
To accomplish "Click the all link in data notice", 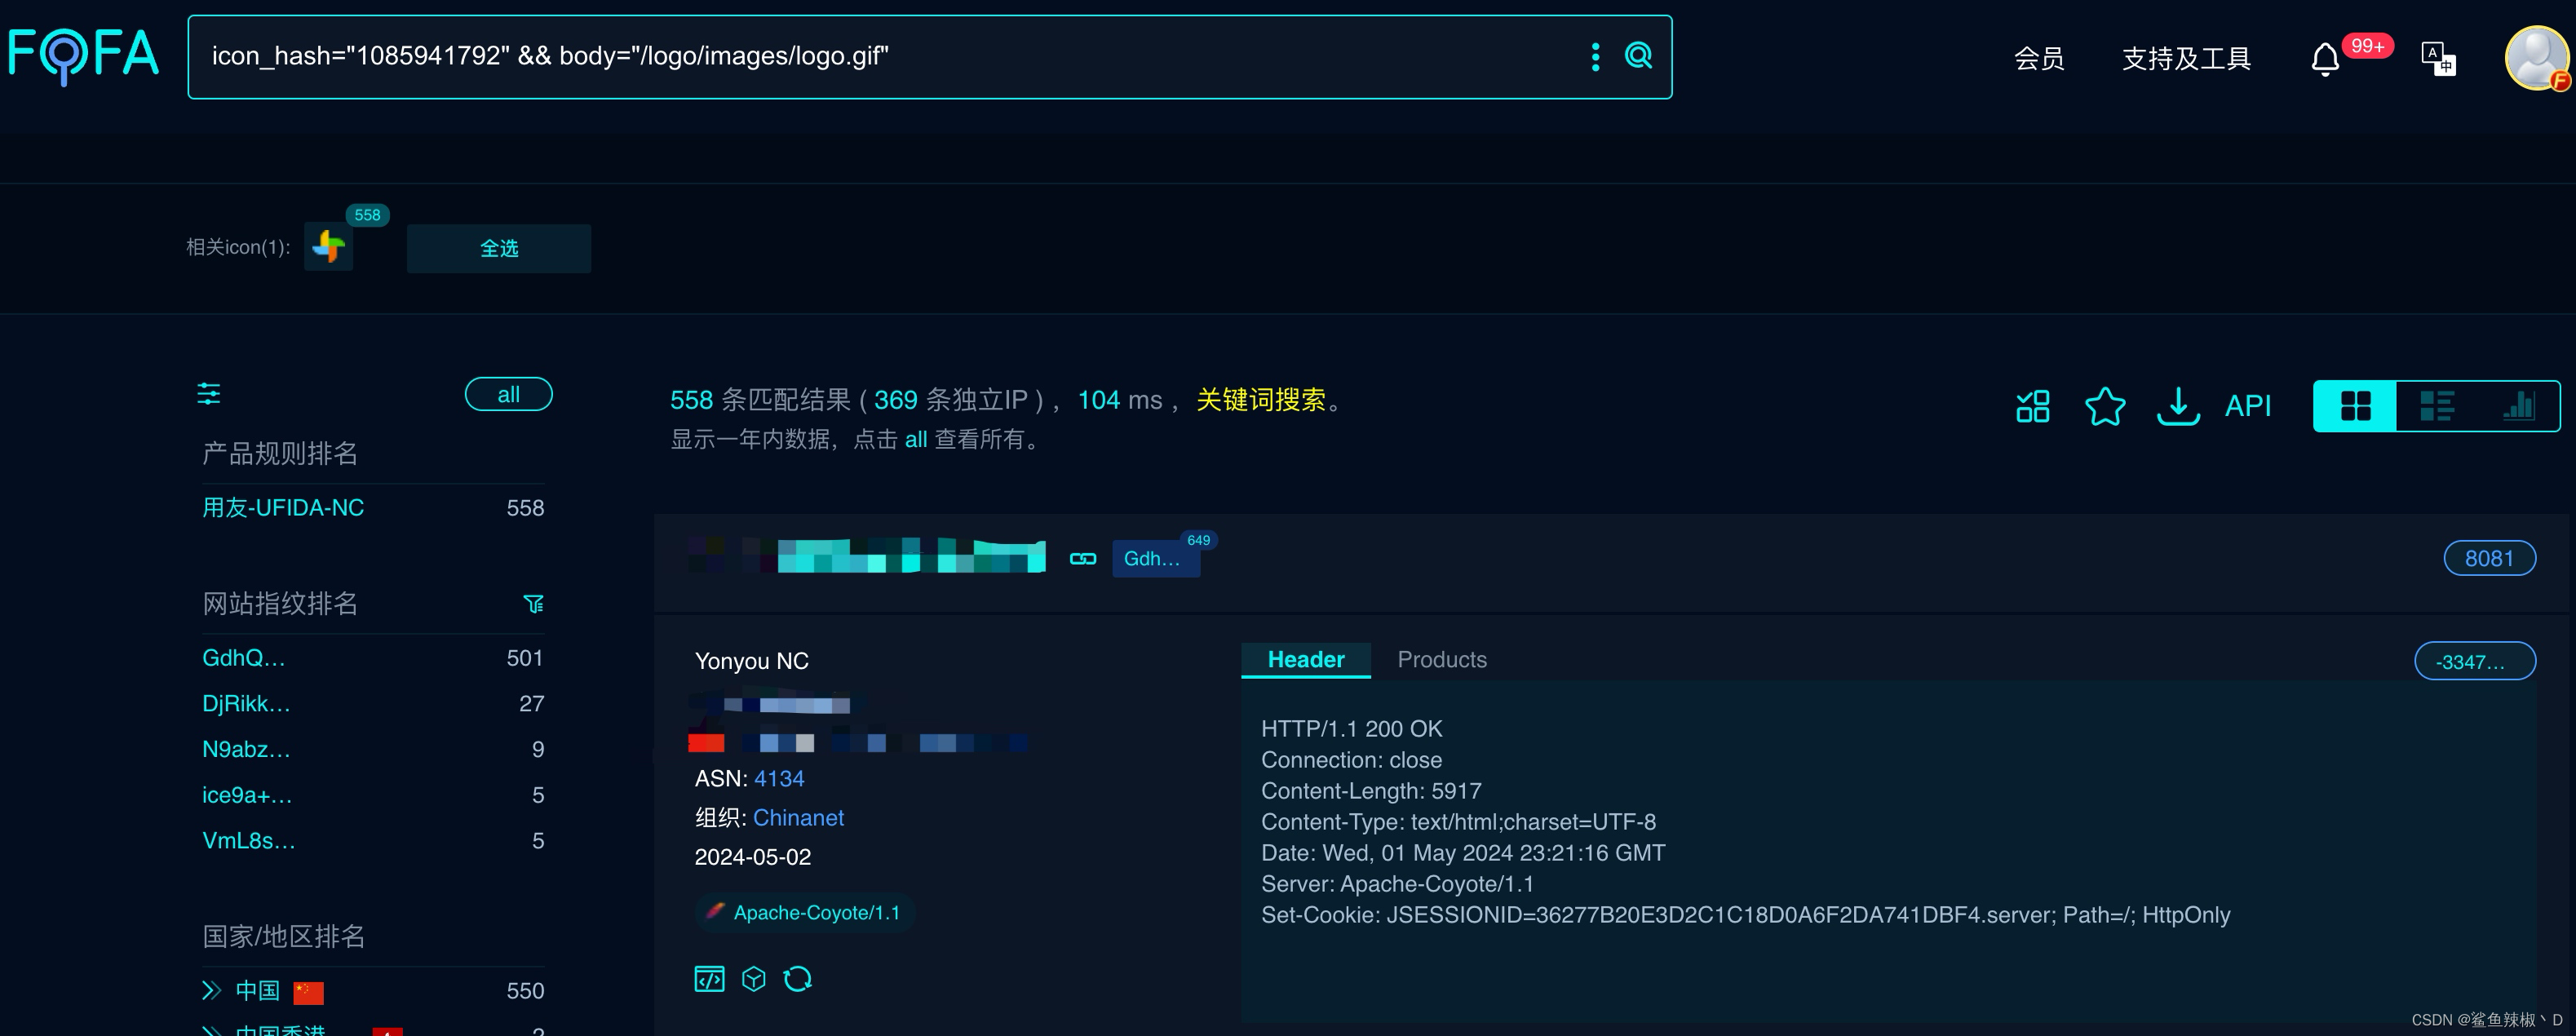I will coord(915,439).
